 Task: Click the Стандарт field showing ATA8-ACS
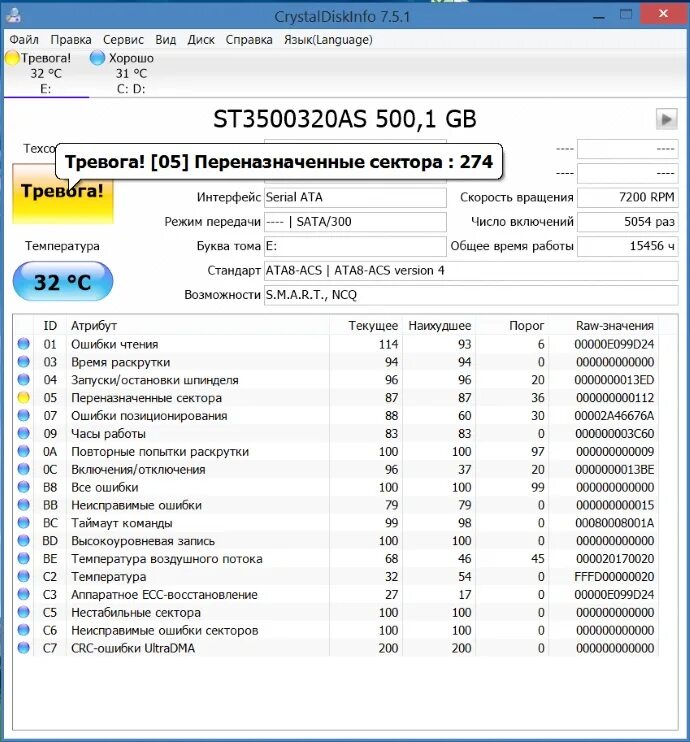[471, 271]
